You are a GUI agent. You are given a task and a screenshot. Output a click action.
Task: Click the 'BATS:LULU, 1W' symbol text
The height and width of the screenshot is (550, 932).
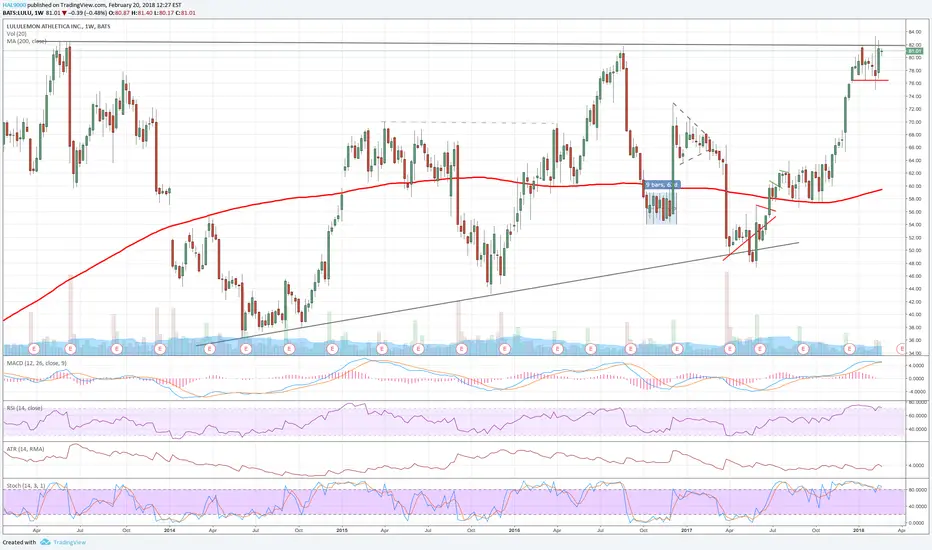[x=22, y=12]
